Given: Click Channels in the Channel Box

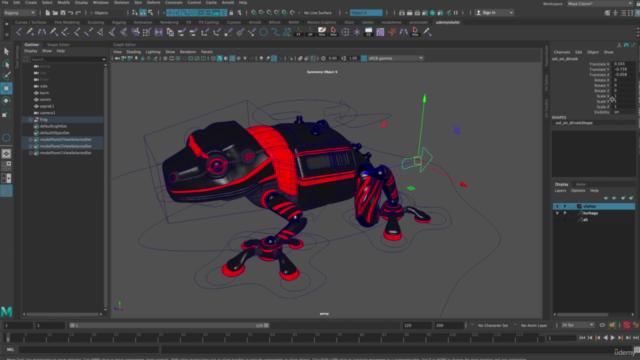Looking at the screenshot, I should [x=562, y=52].
